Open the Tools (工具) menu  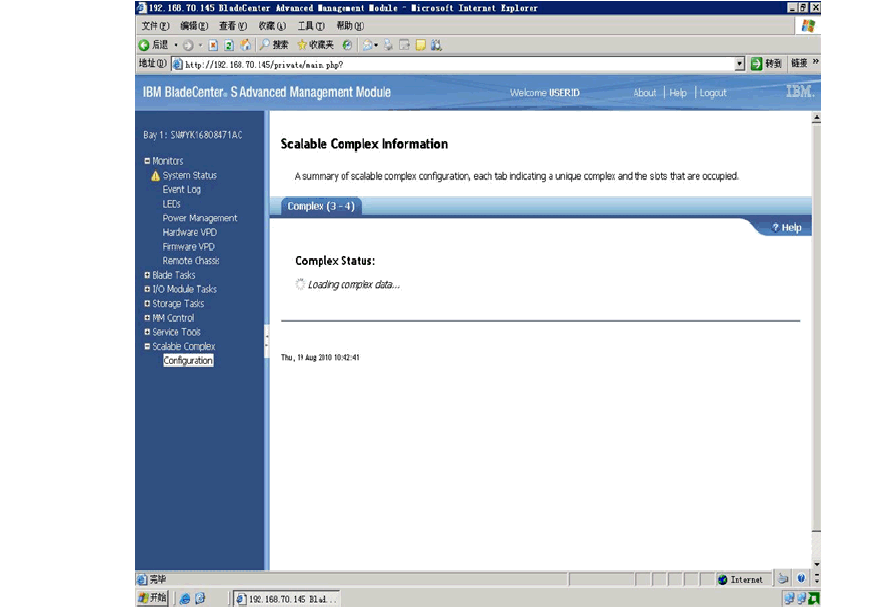point(311,26)
